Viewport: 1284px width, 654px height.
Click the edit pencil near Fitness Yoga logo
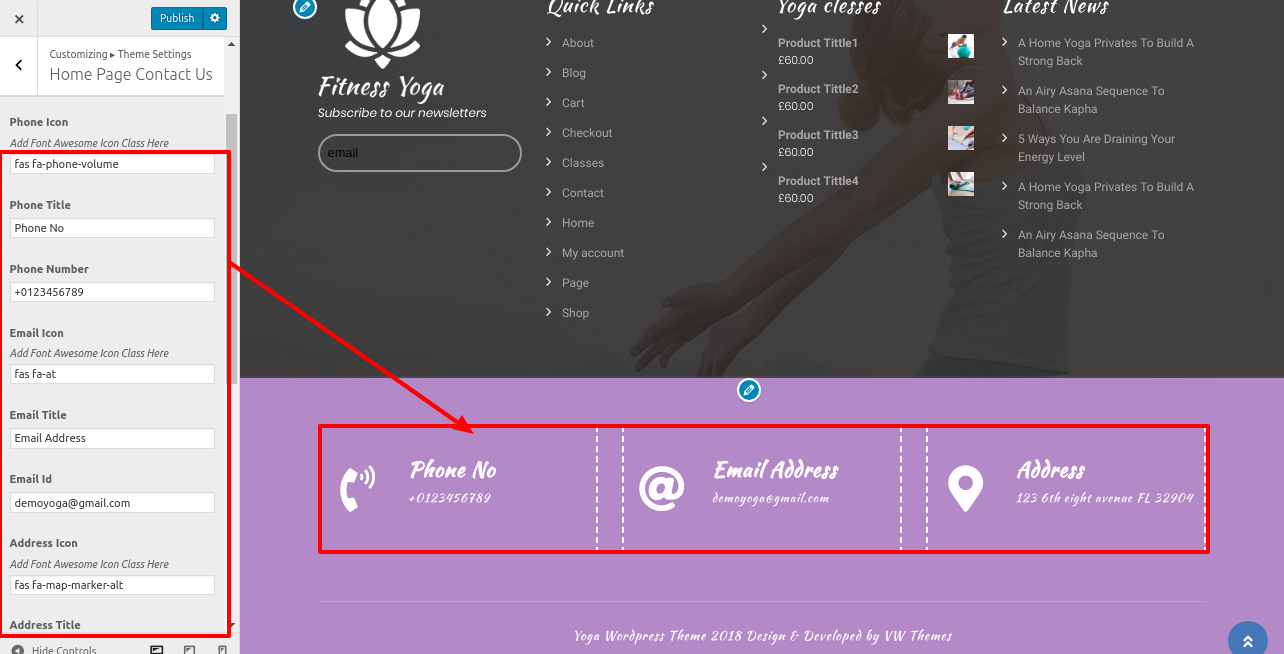coord(305,8)
